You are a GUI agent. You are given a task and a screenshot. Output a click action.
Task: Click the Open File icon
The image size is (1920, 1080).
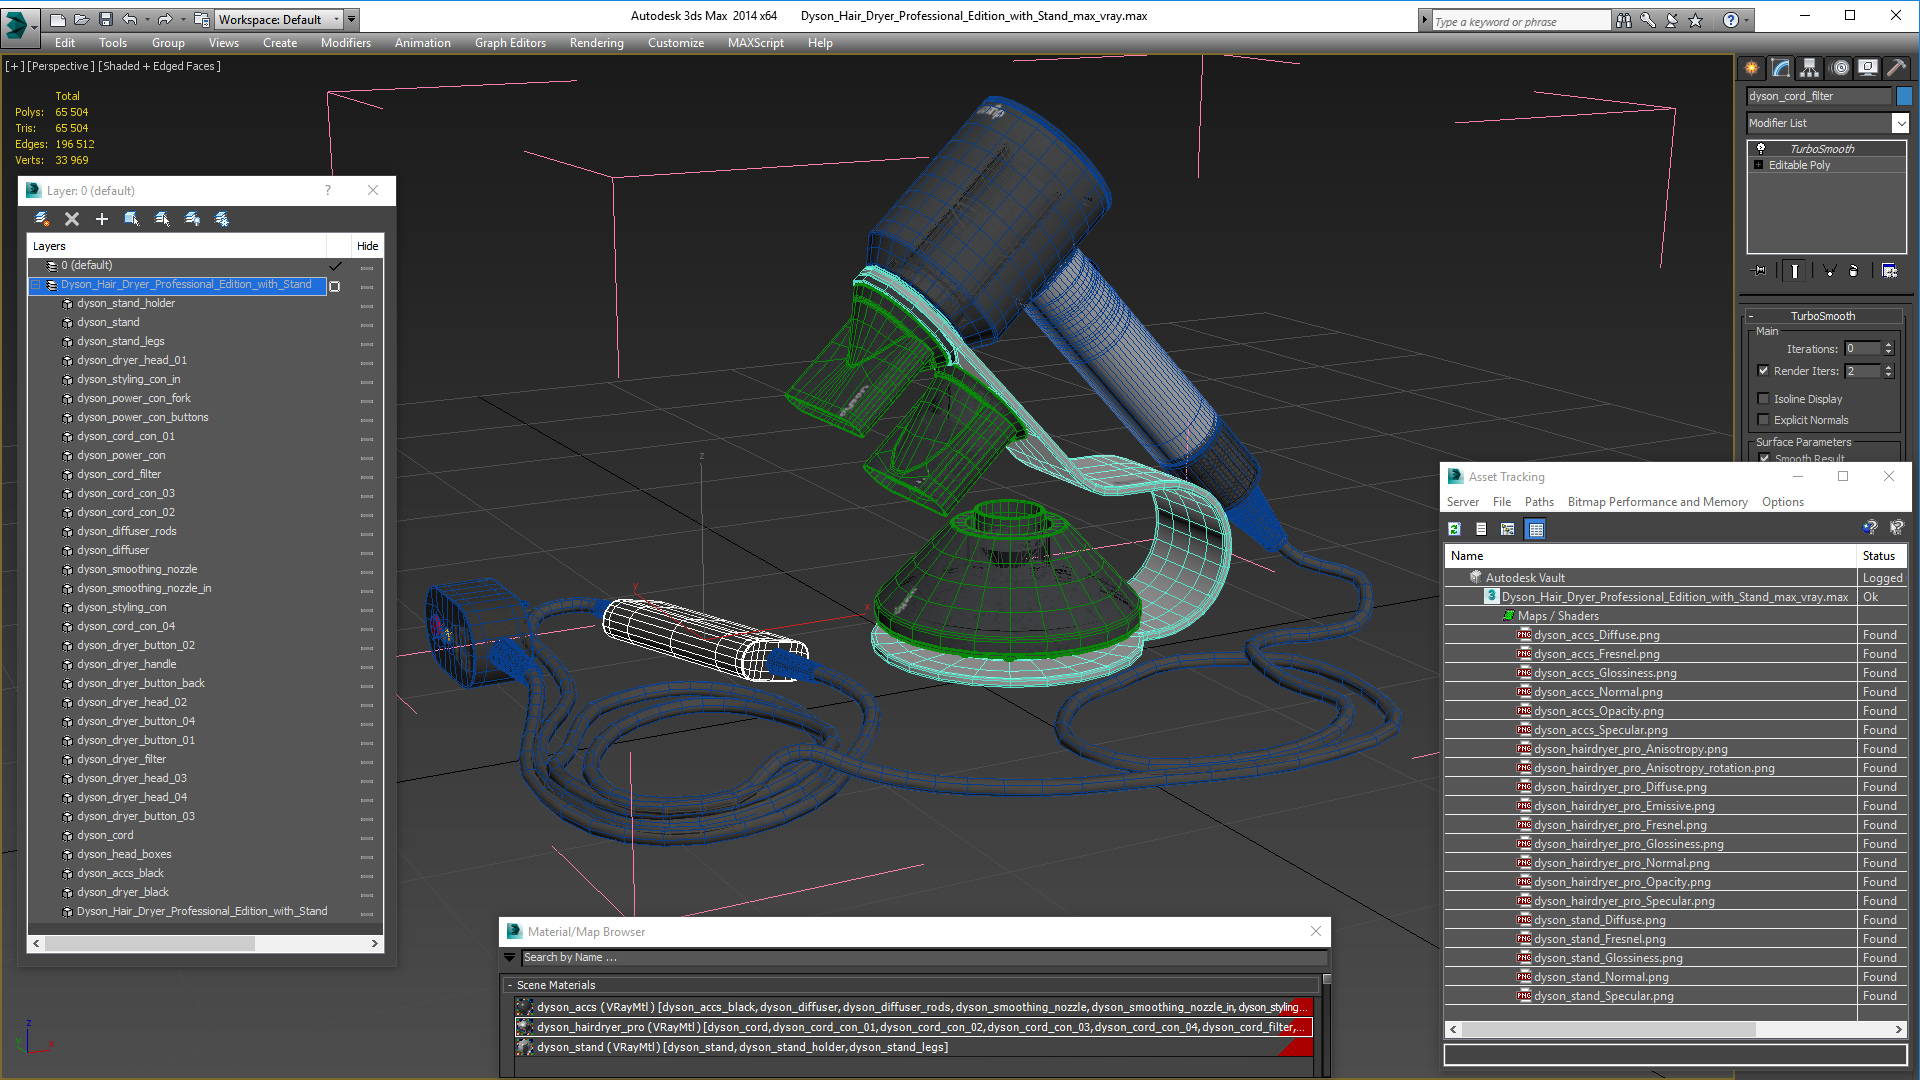(x=81, y=19)
